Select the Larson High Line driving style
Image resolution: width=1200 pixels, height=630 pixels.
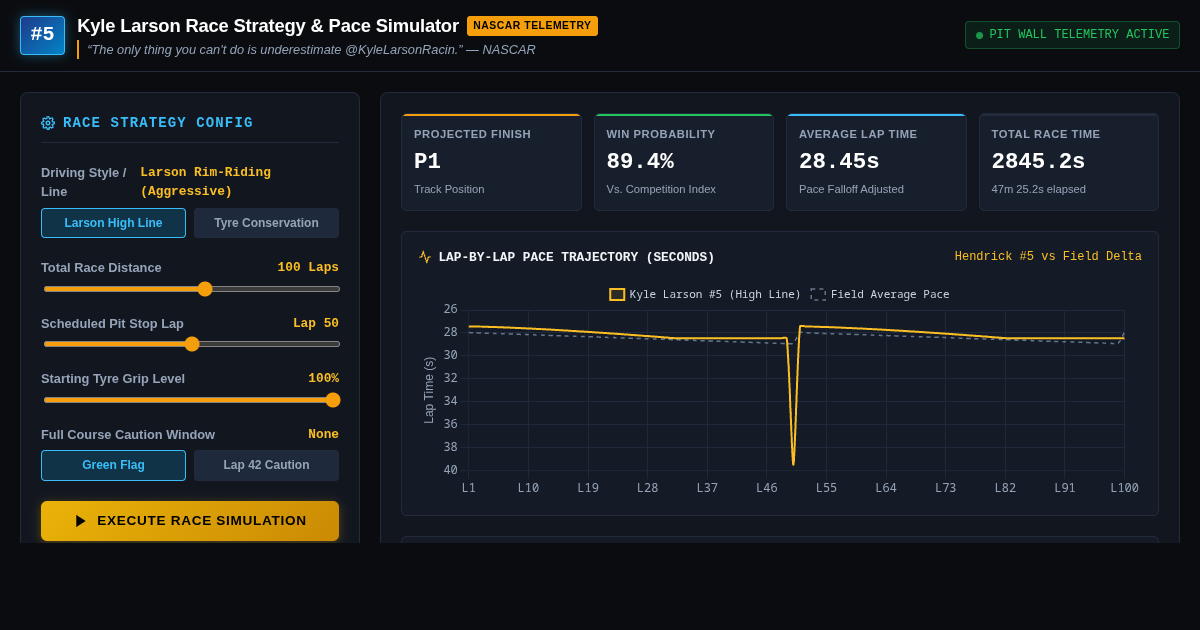113,223
